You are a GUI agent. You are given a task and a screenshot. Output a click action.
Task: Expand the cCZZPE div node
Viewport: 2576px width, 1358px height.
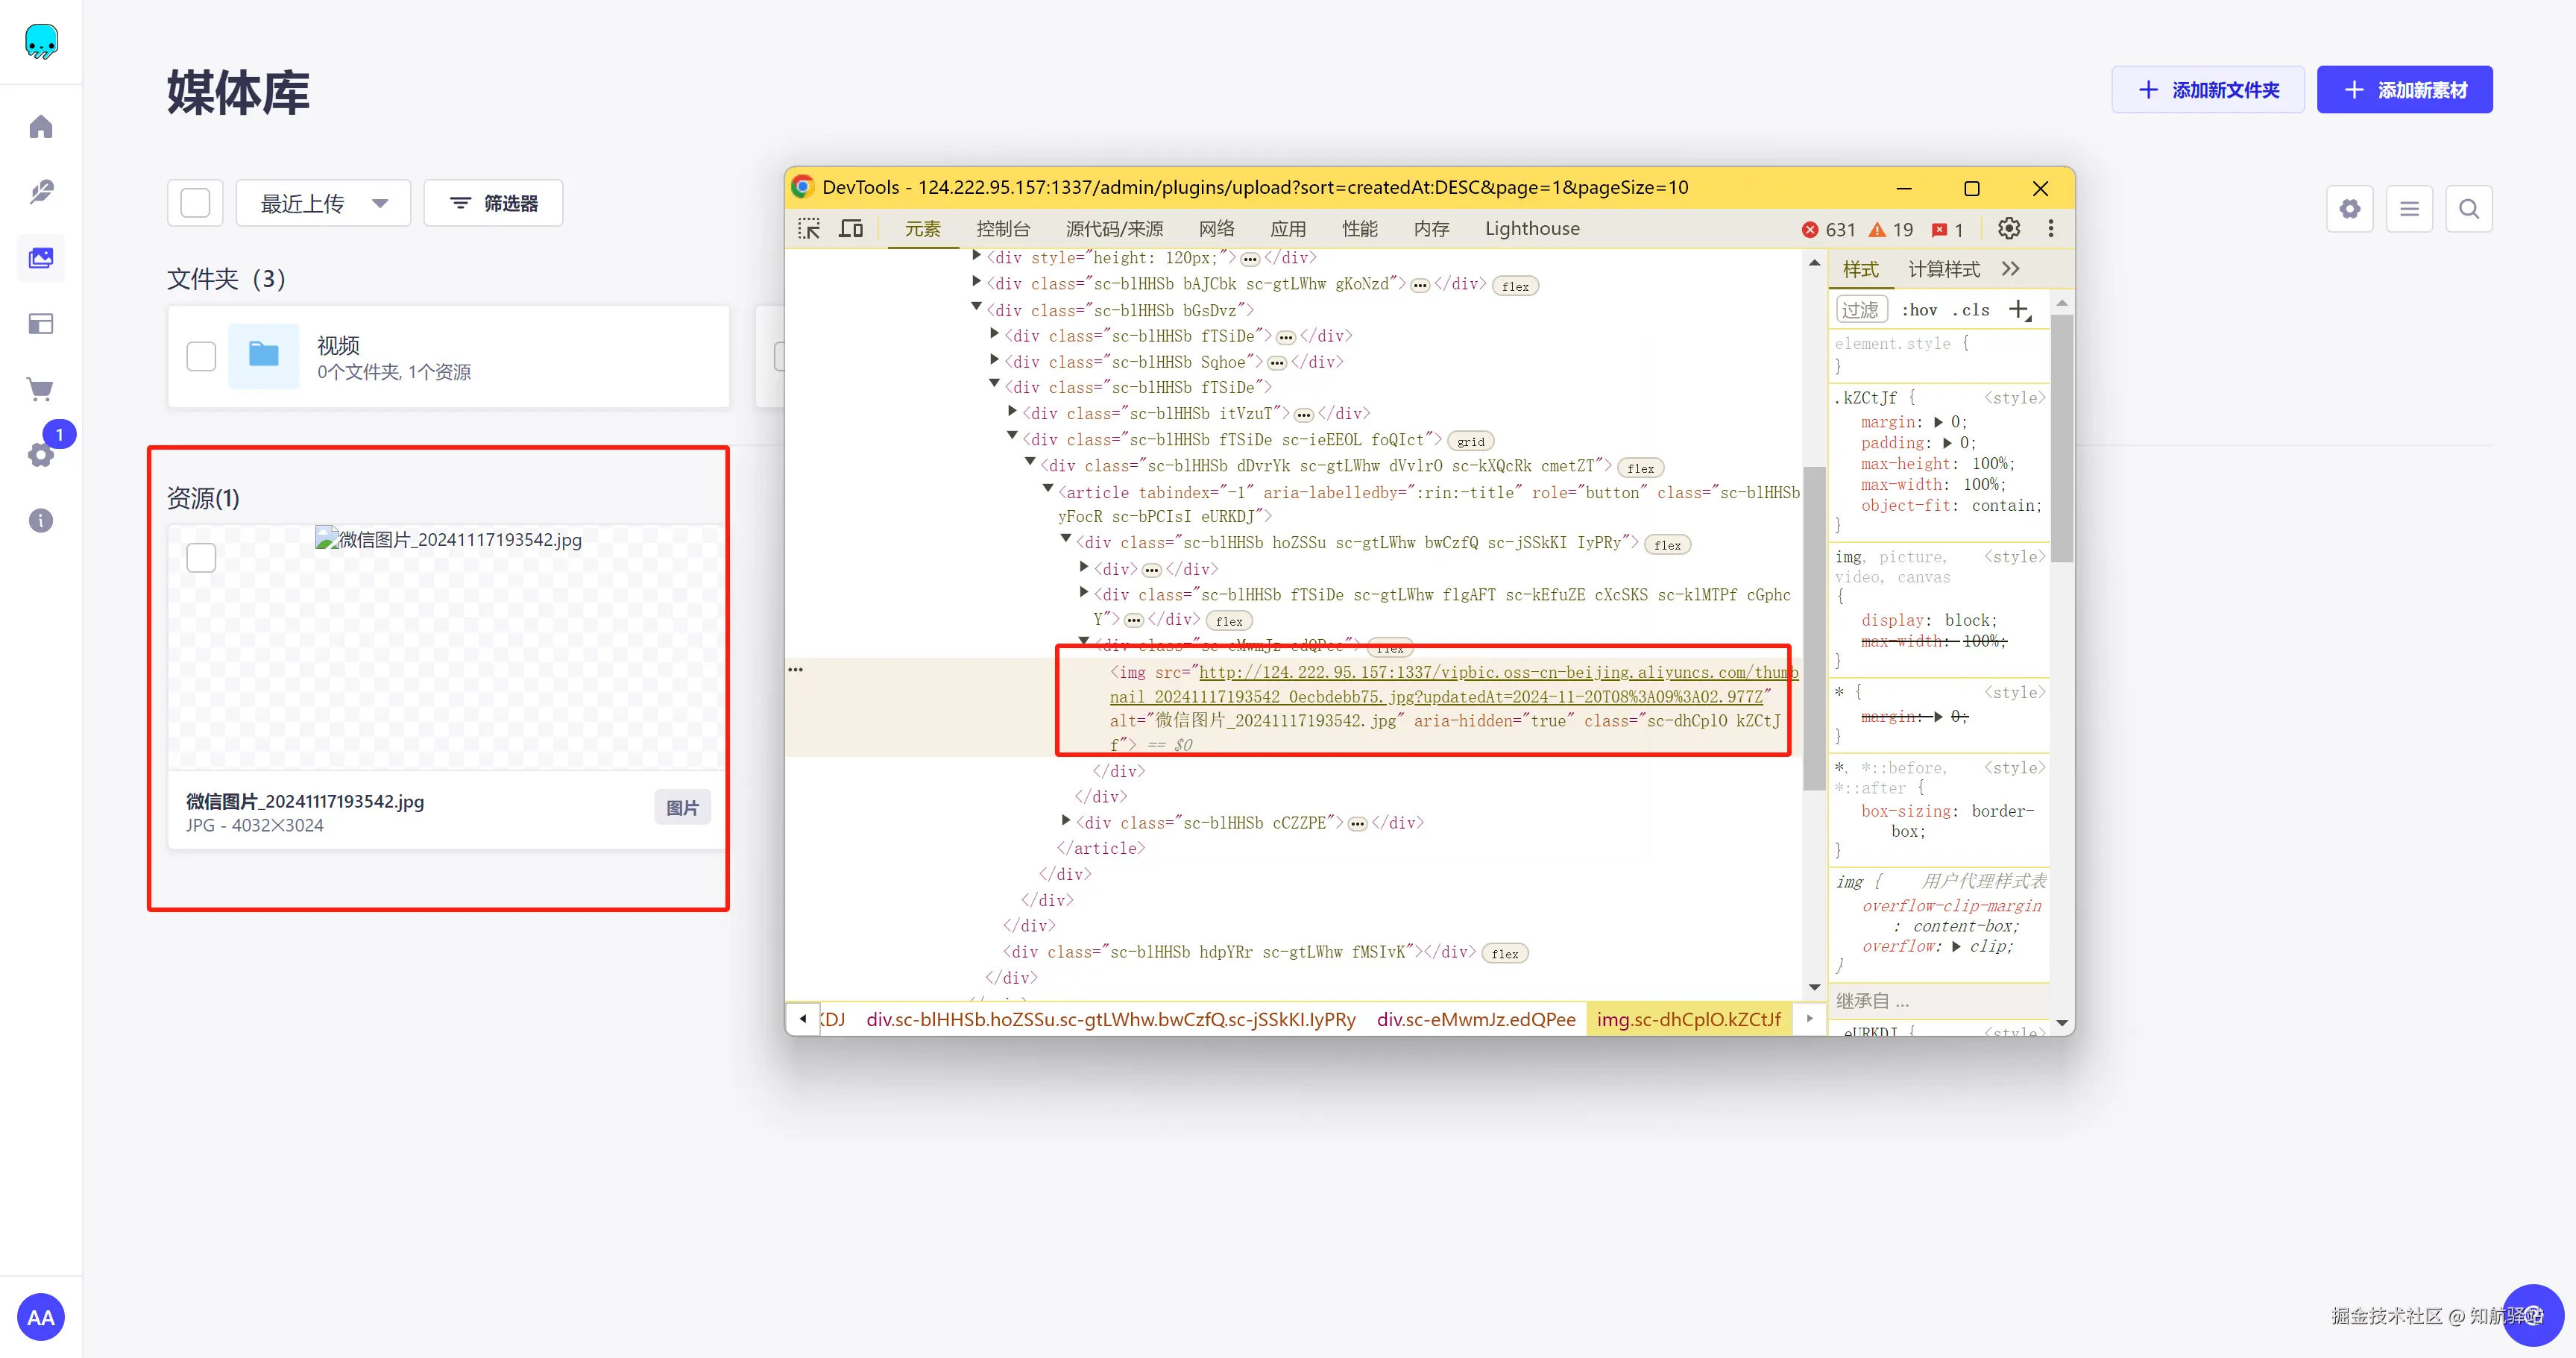(x=1066, y=821)
